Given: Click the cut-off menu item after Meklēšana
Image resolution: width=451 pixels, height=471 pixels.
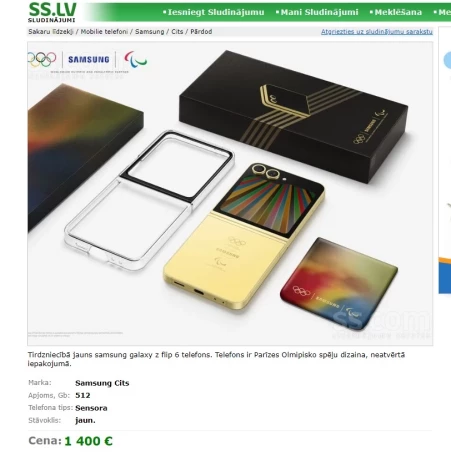Looking at the screenshot, I should click(442, 12).
